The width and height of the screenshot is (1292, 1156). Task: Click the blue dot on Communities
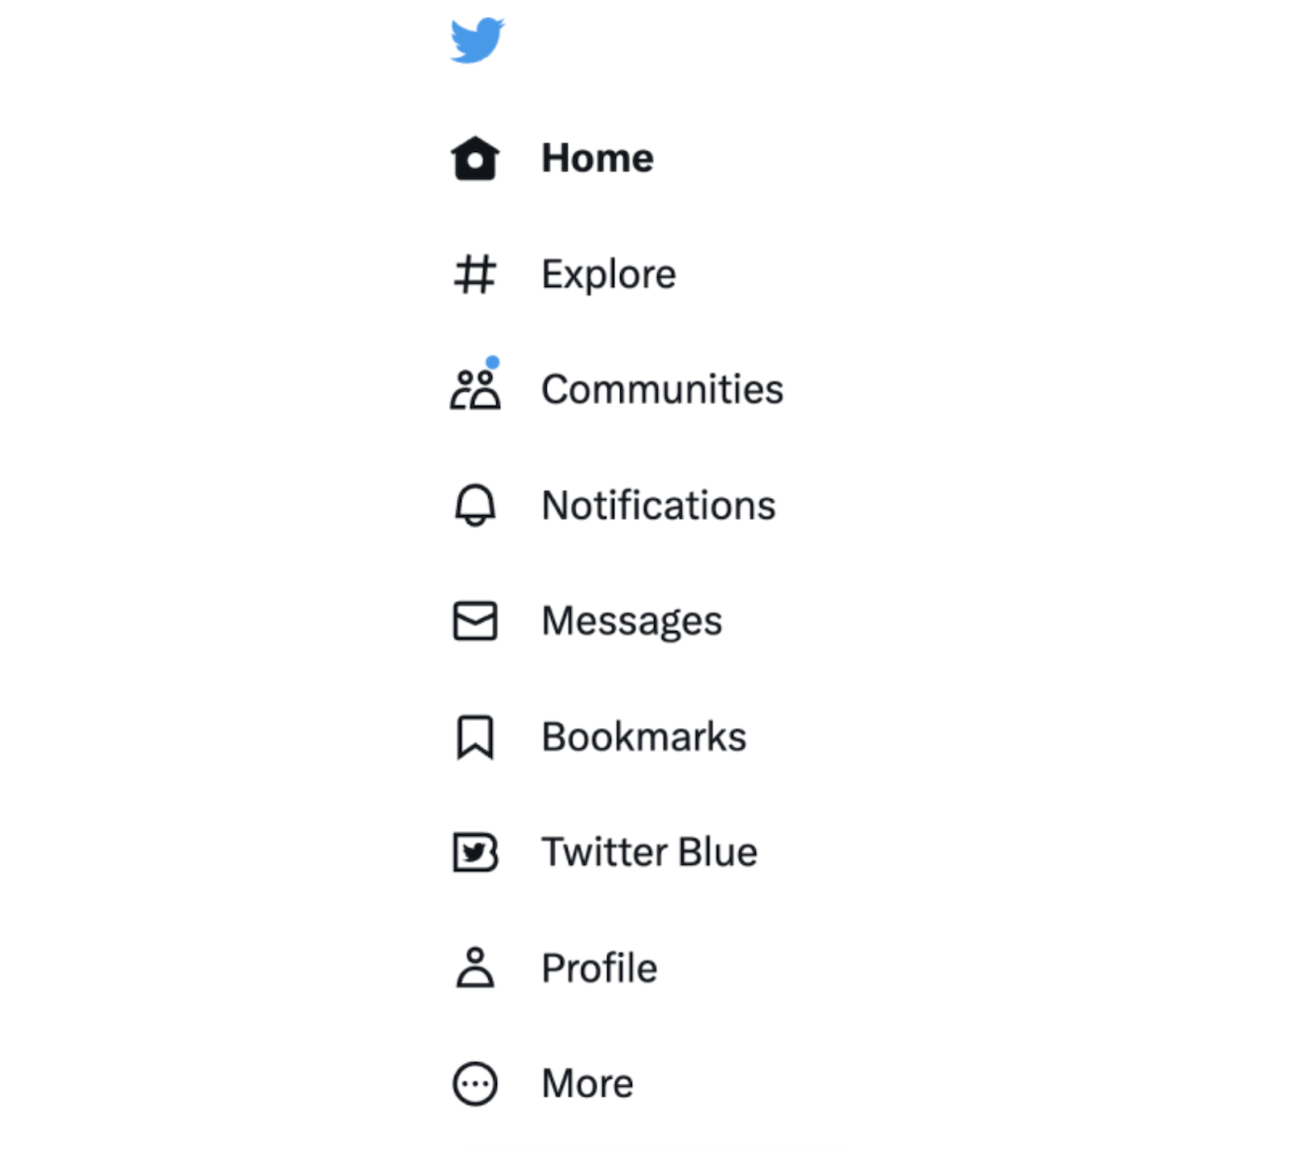[x=493, y=362]
